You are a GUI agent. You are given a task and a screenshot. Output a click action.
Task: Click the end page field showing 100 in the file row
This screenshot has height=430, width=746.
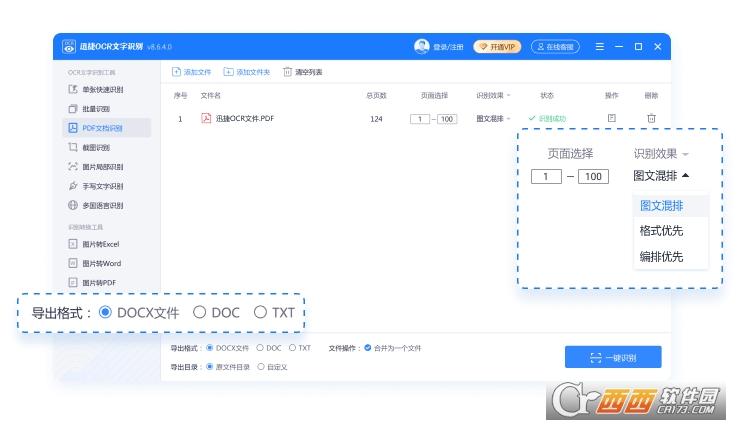tap(447, 119)
